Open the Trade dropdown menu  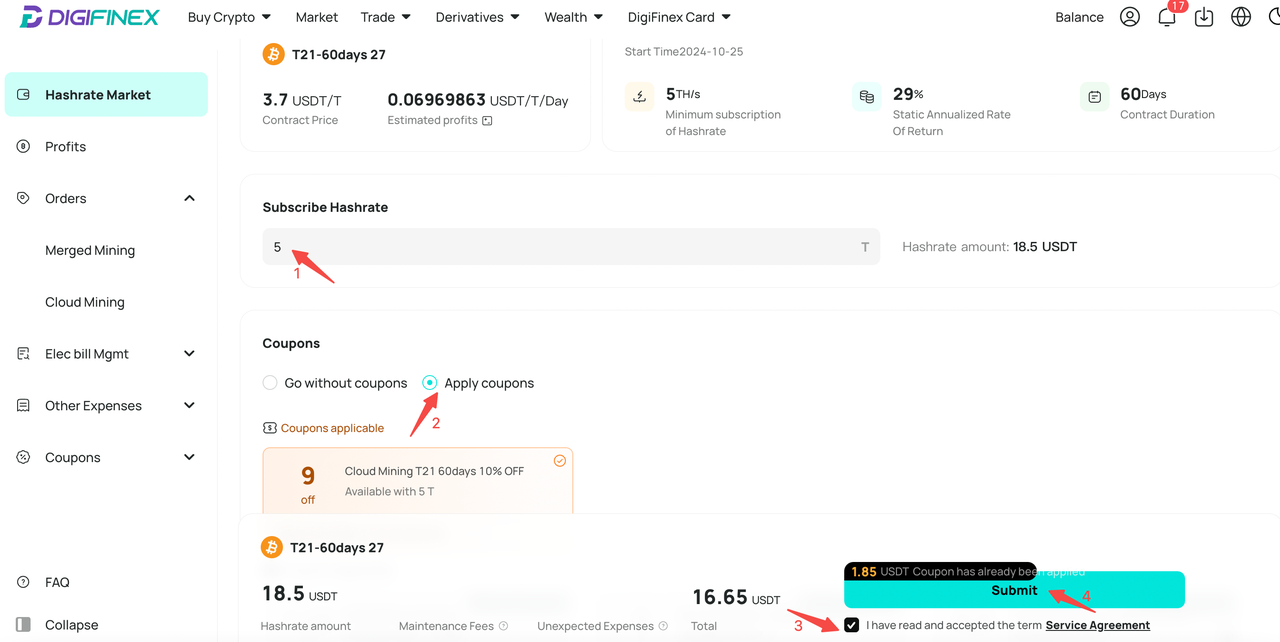pos(385,17)
